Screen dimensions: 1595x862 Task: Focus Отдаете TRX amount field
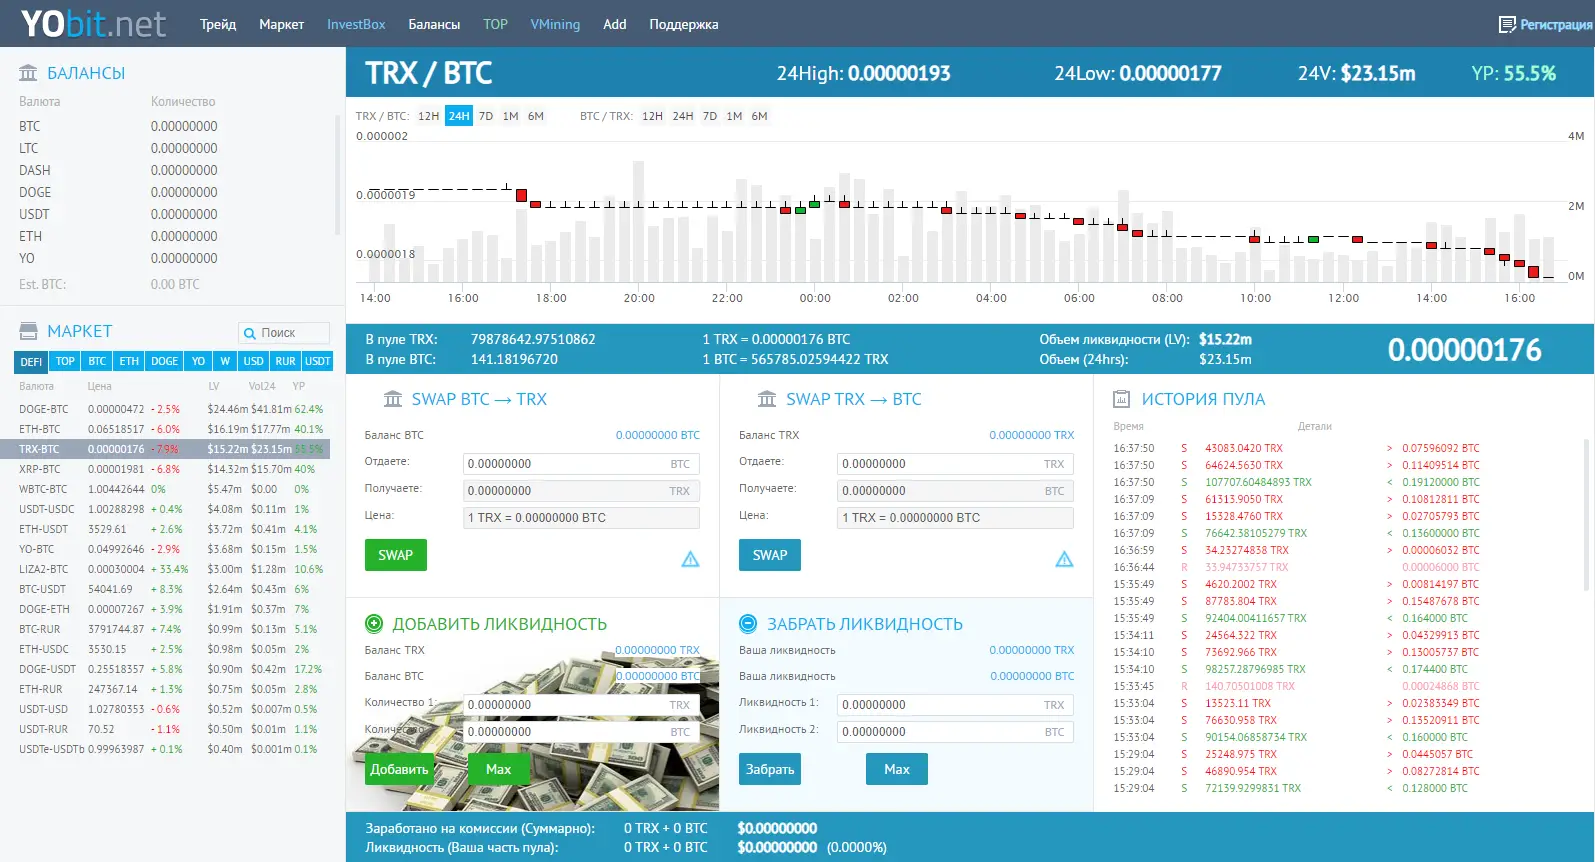pos(955,464)
